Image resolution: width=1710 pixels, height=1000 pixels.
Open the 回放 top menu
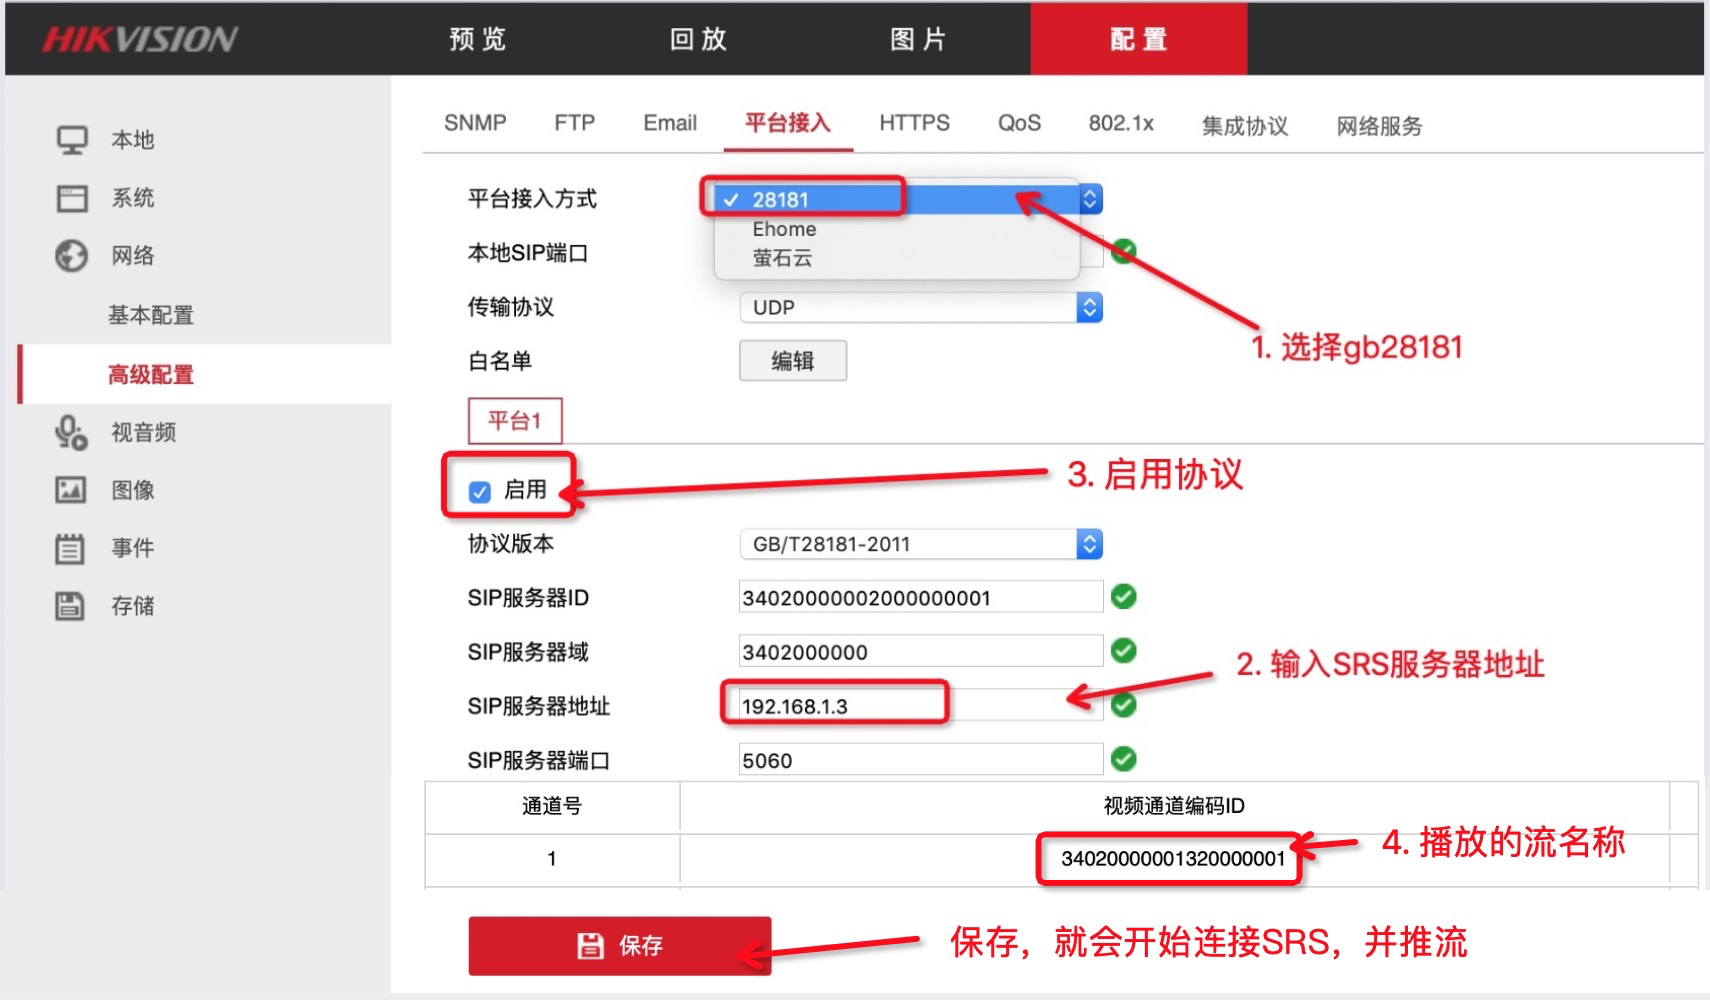698,39
